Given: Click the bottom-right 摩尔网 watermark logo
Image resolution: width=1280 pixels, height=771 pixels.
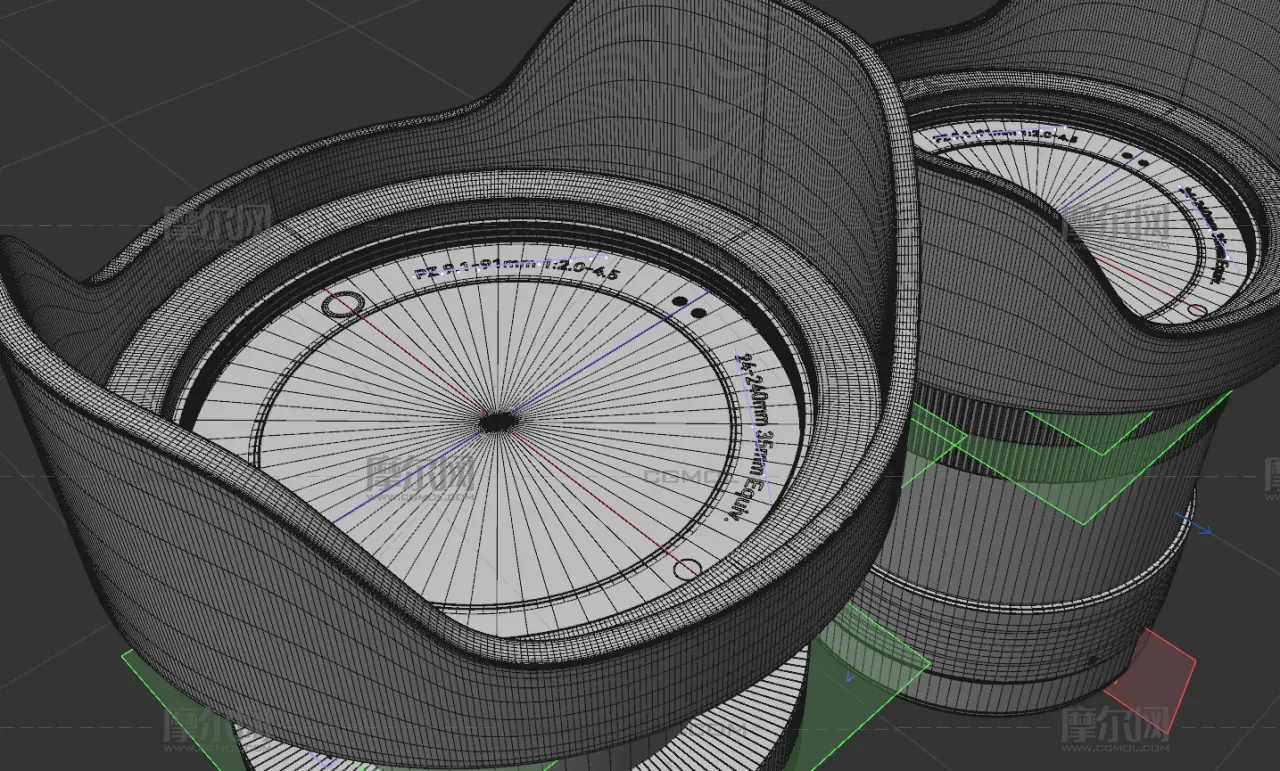Looking at the screenshot, I should pyautogui.click(x=1115, y=730).
